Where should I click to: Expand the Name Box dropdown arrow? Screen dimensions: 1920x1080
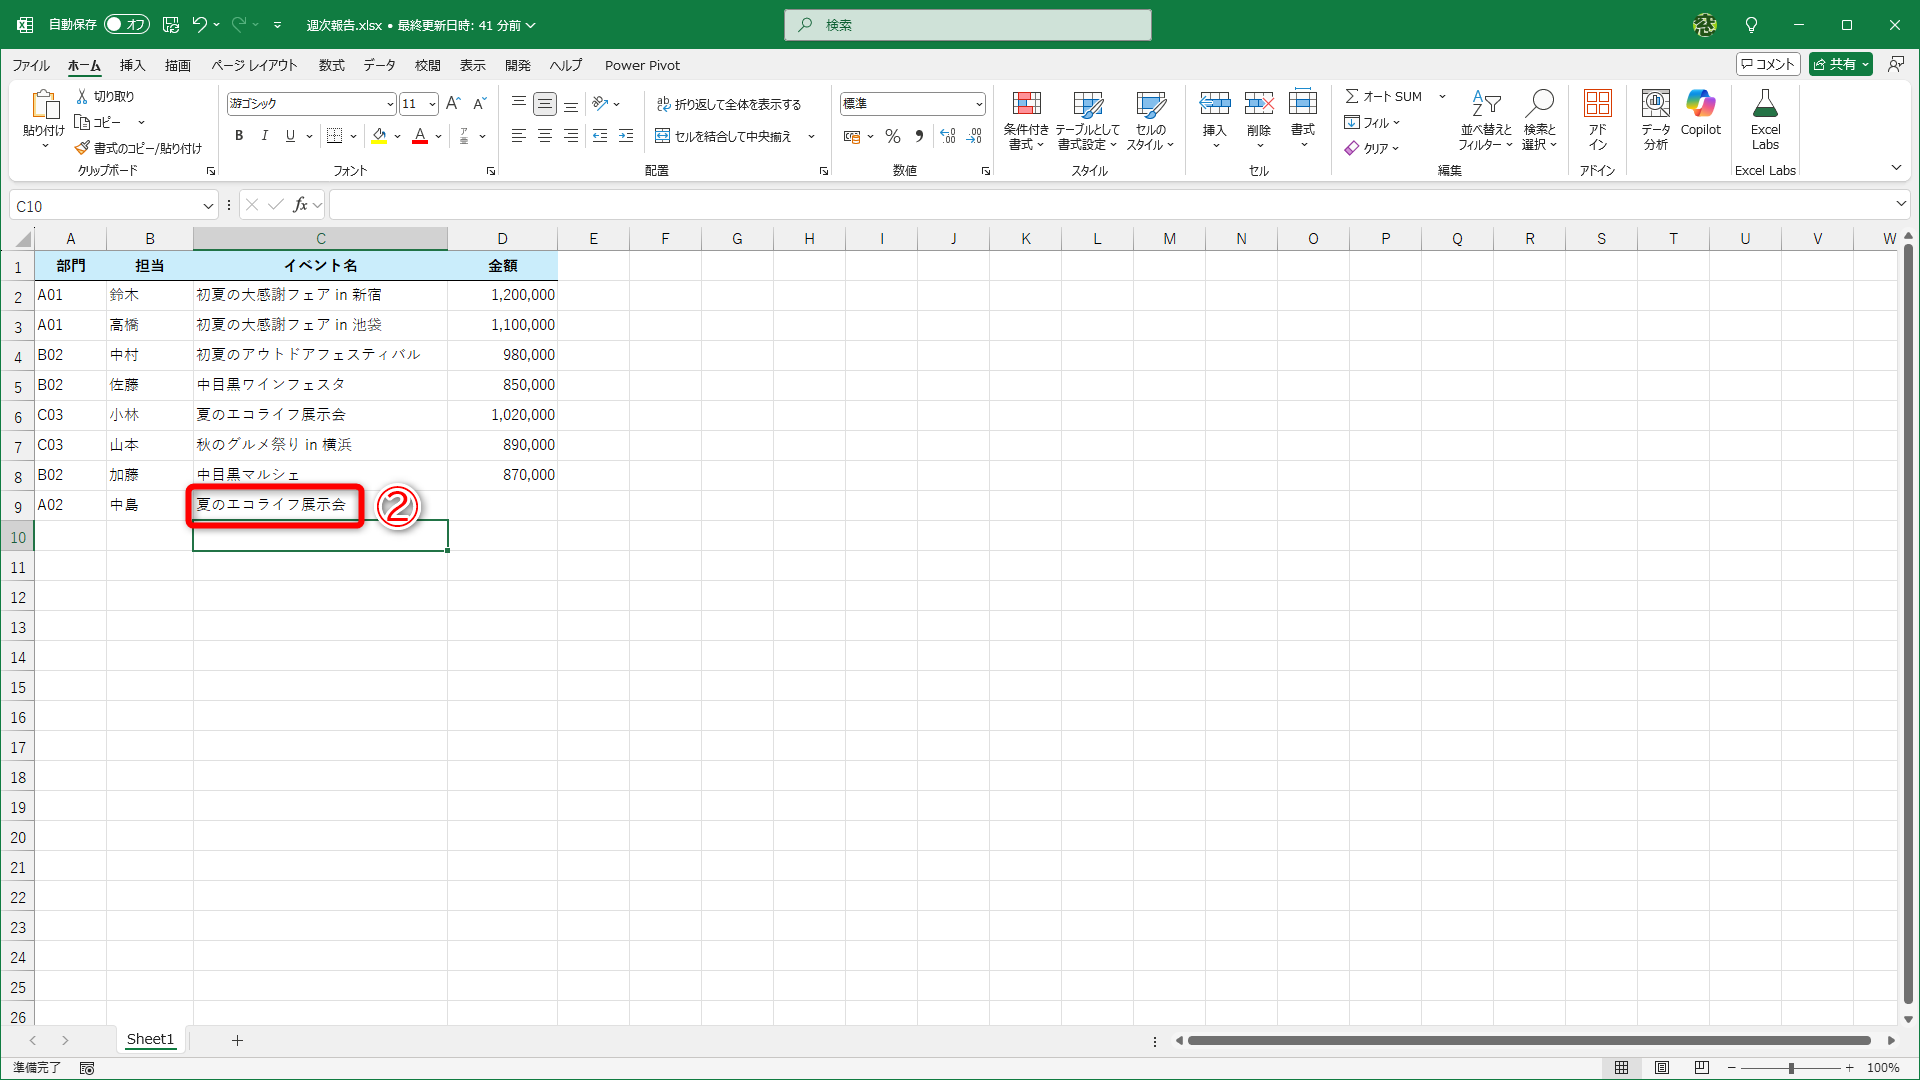[208, 206]
